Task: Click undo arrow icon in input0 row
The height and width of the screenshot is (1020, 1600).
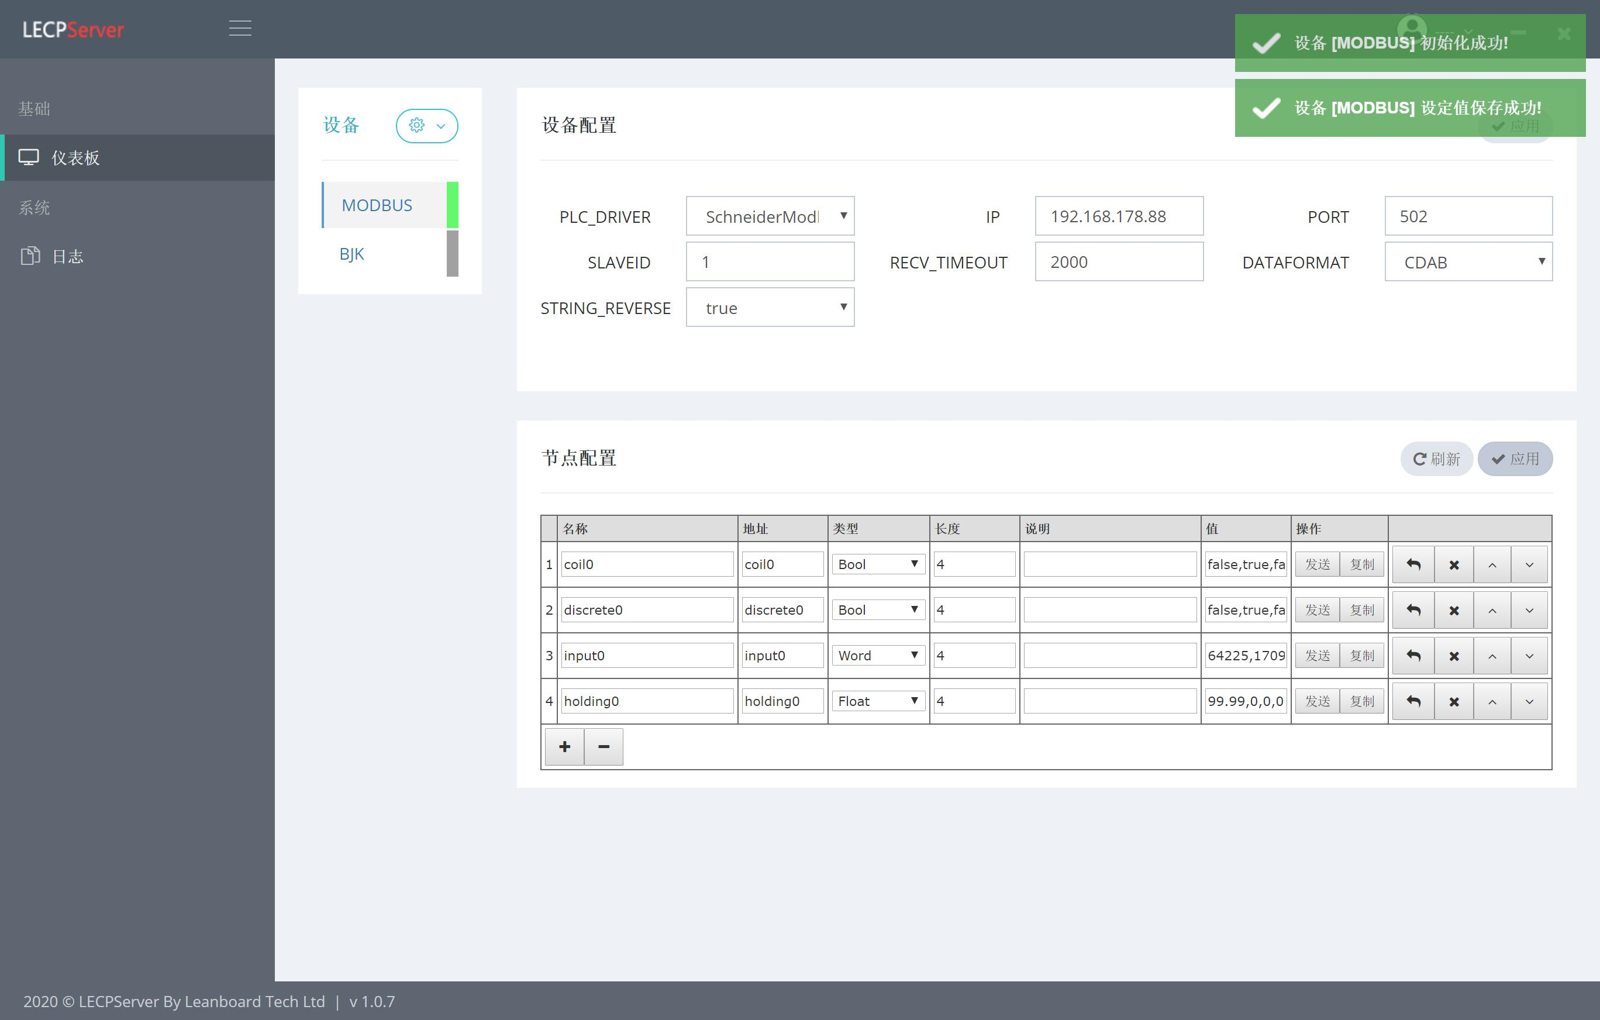Action: click(x=1414, y=656)
